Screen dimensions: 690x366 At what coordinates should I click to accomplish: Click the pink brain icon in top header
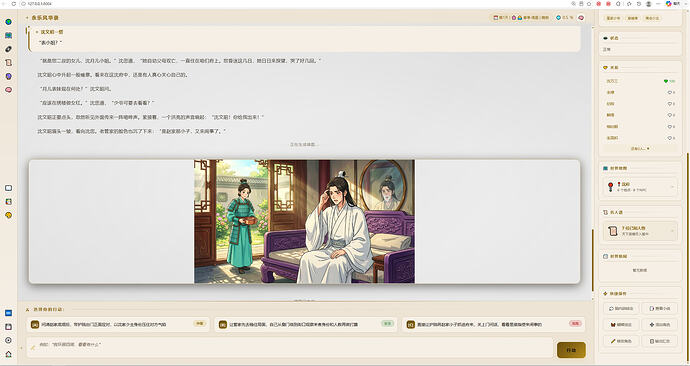(x=581, y=18)
